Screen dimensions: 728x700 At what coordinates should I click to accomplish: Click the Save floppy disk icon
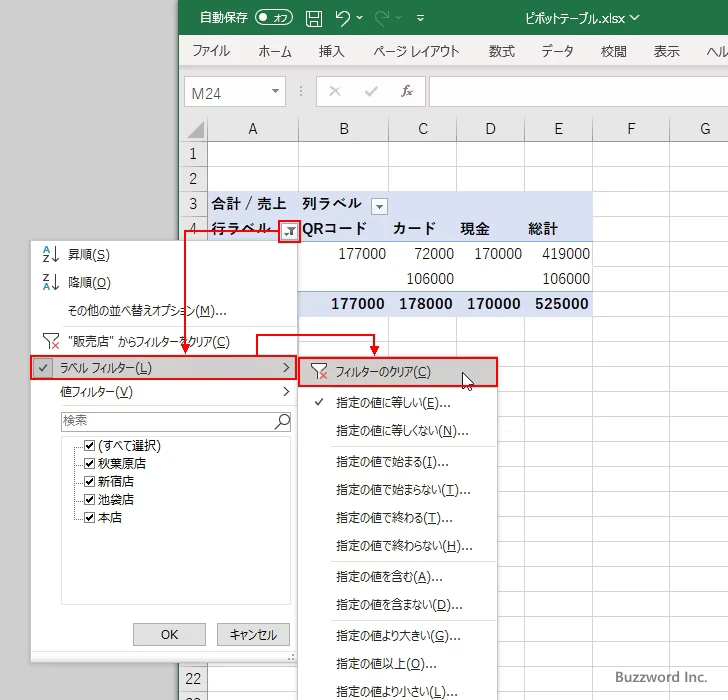coord(314,19)
